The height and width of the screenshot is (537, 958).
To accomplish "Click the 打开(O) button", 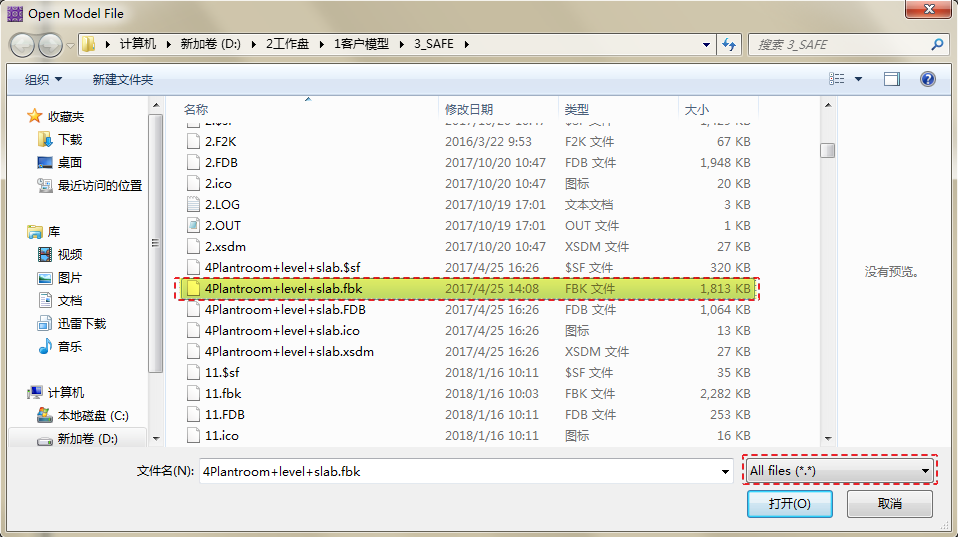I will pos(789,503).
